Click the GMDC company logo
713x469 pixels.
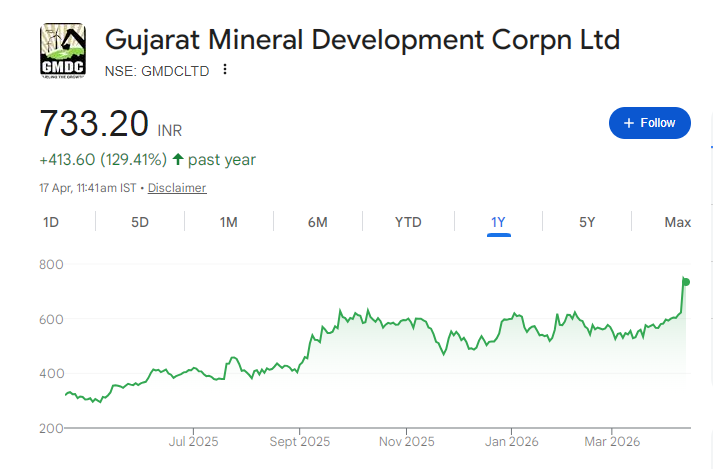coord(63,49)
